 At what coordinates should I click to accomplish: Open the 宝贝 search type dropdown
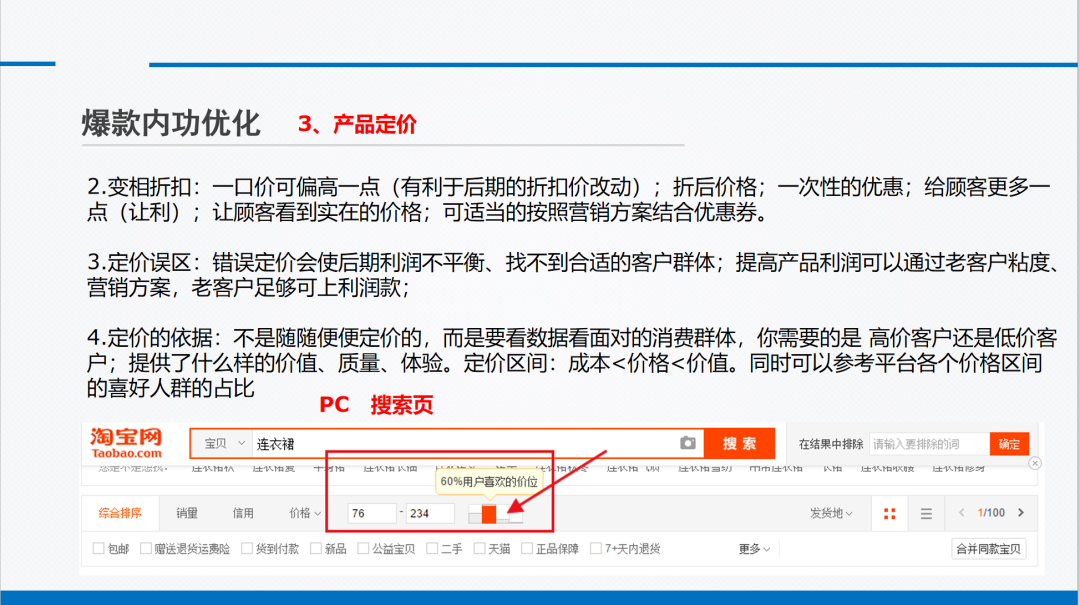(222, 444)
